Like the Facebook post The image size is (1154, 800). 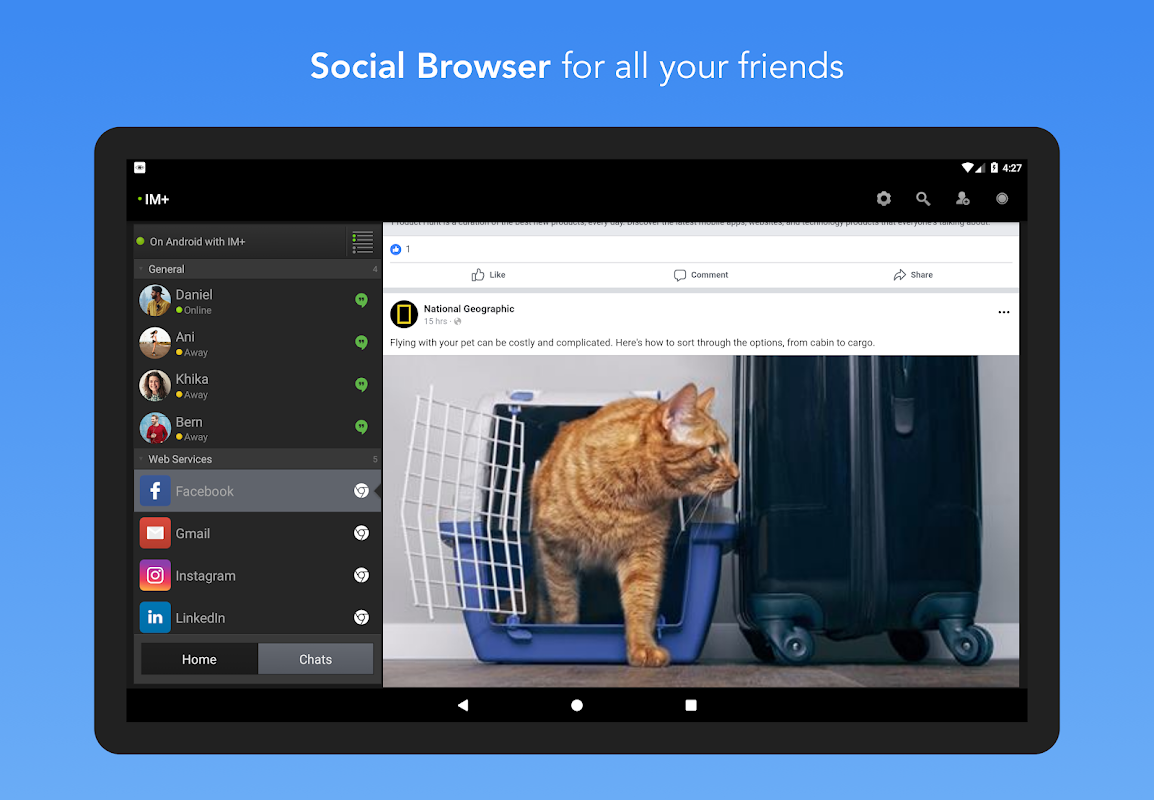click(x=488, y=275)
